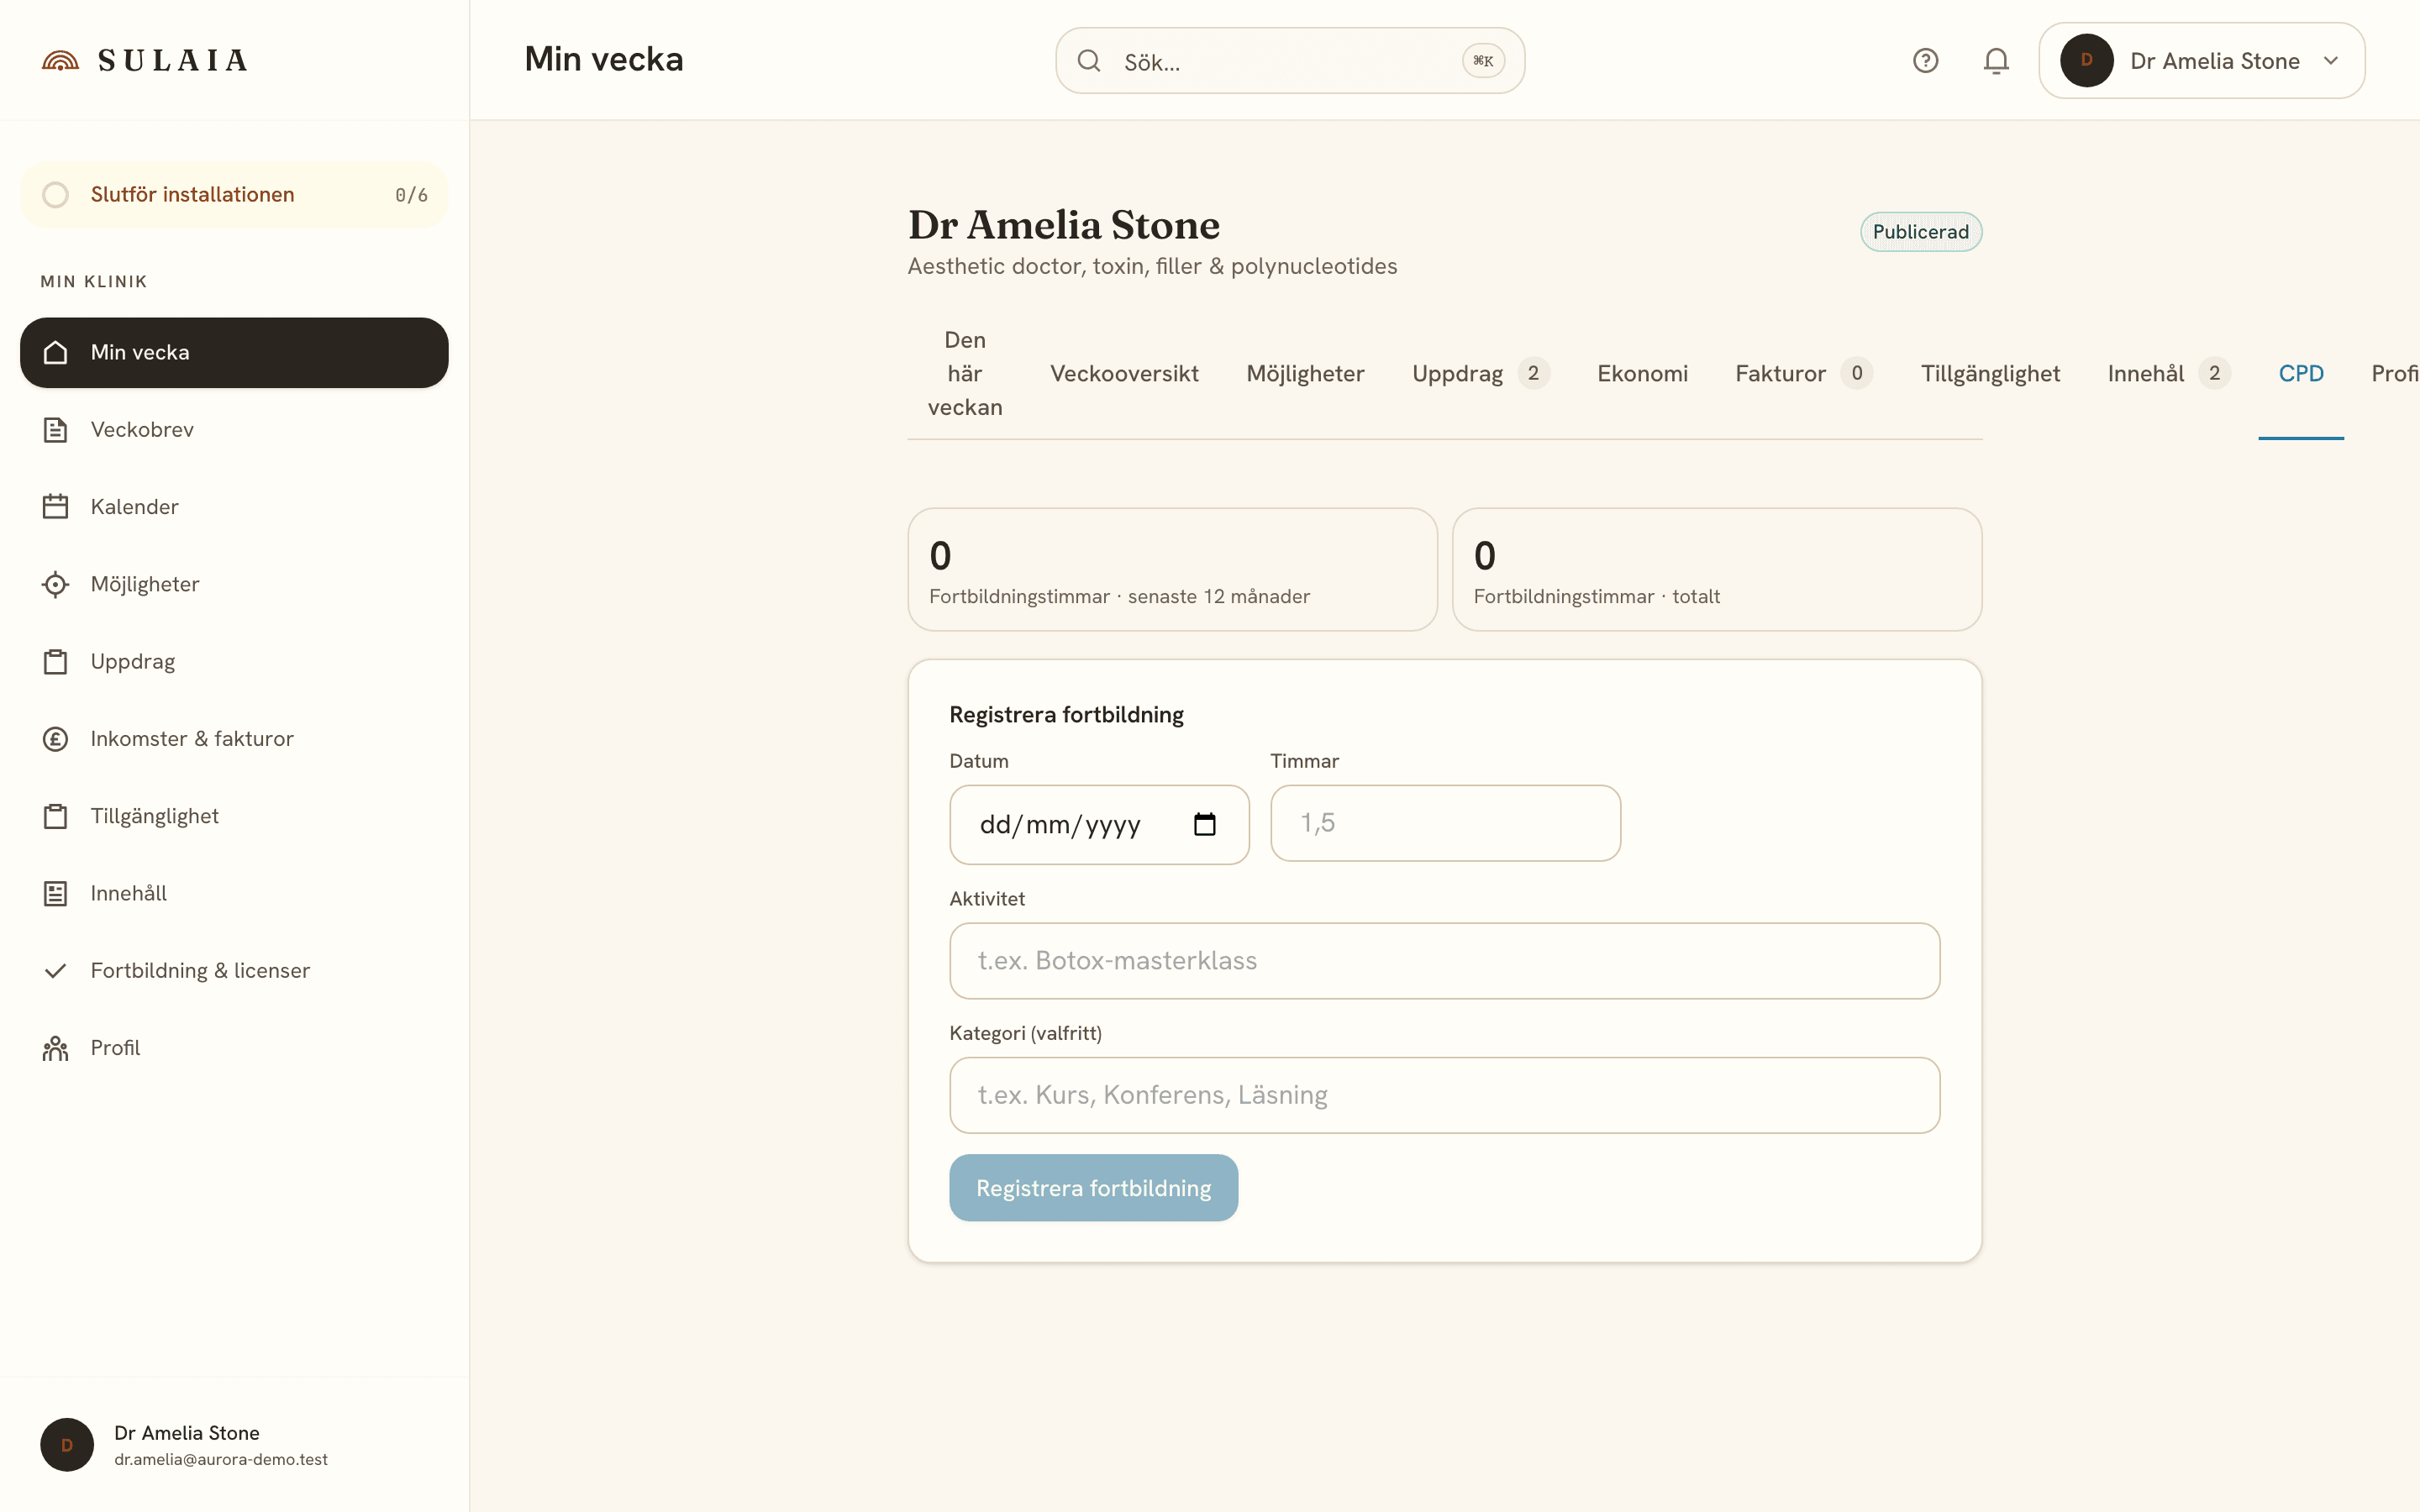This screenshot has height=1512, width=2420.
Task: Click the Sulaia logo
Action: (145, 61)
